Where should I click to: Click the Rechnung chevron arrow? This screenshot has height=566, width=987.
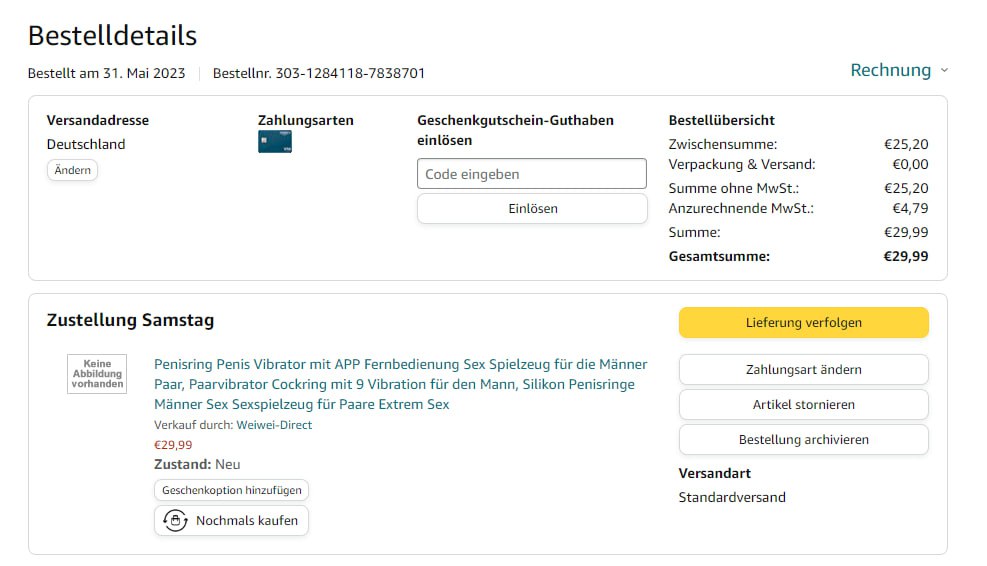[944, 71]
